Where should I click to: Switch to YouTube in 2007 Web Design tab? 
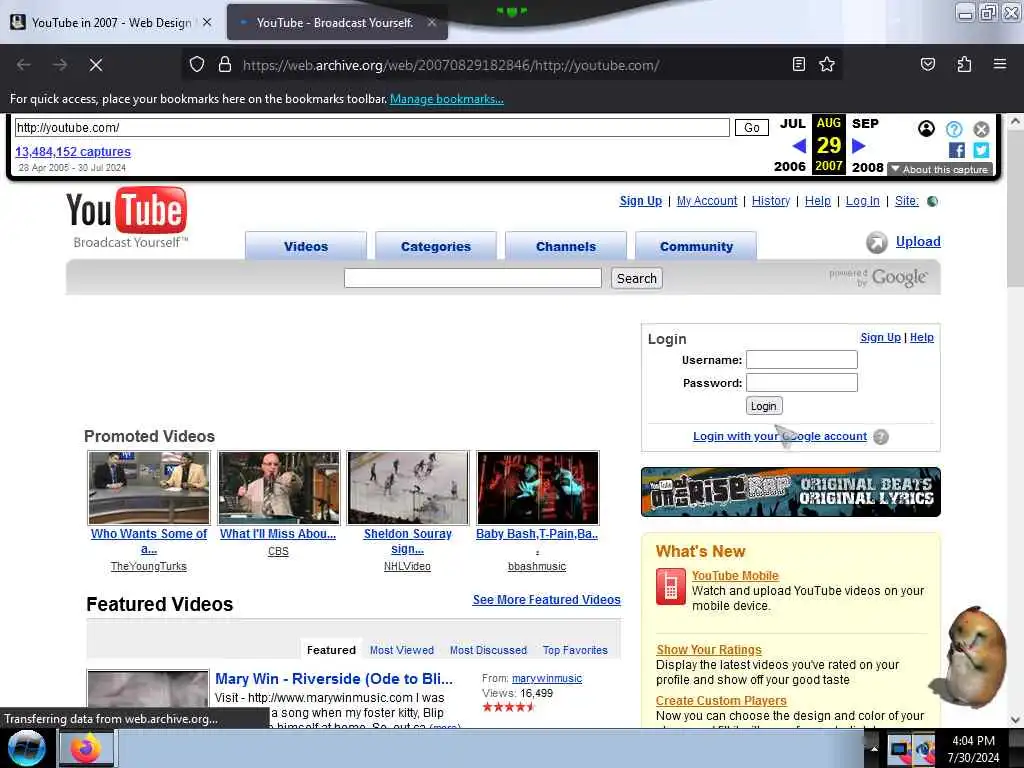point(111,22)
